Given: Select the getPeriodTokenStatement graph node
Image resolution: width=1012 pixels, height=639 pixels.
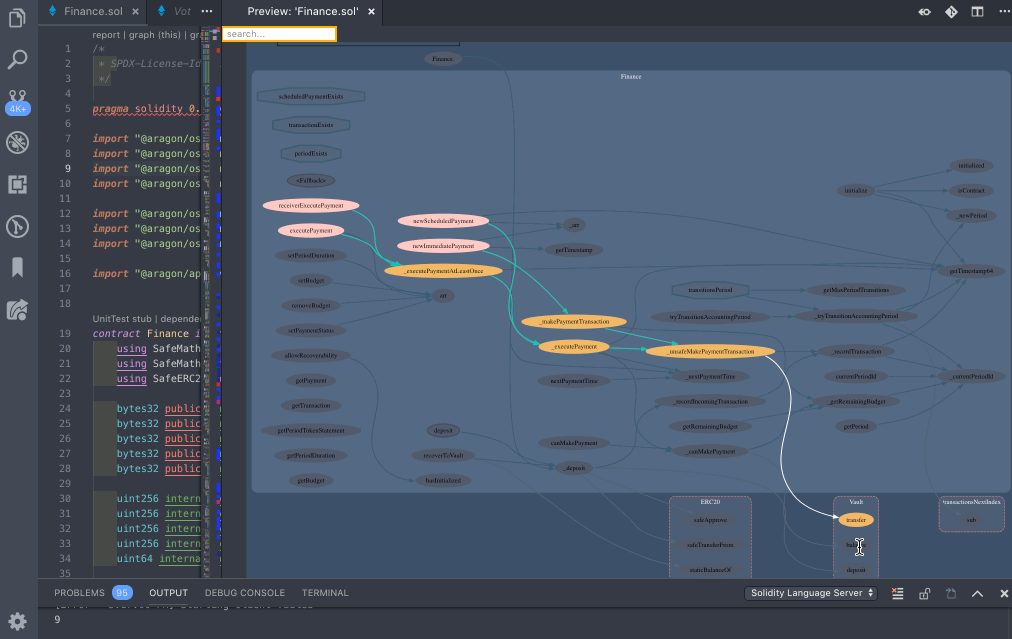Looking at the screenshot, I should 310,431.
